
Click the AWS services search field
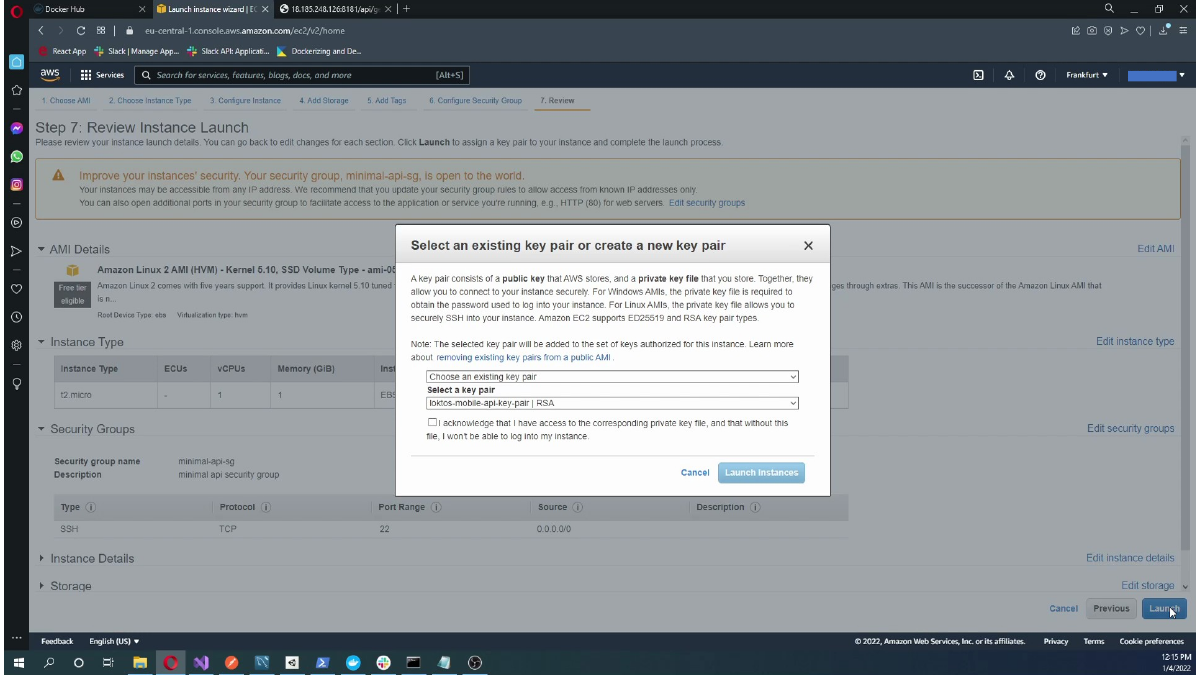point(302,75)
